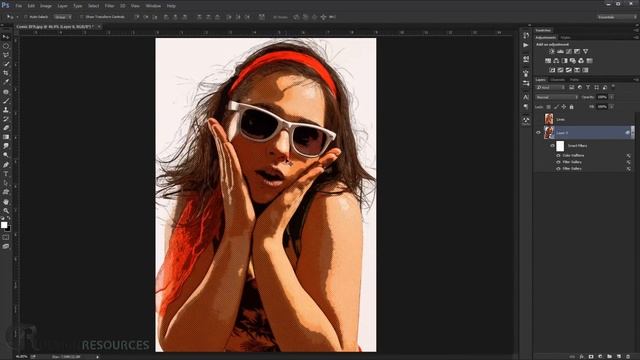Select the Horizontal Type tool

tap(6, 174)
